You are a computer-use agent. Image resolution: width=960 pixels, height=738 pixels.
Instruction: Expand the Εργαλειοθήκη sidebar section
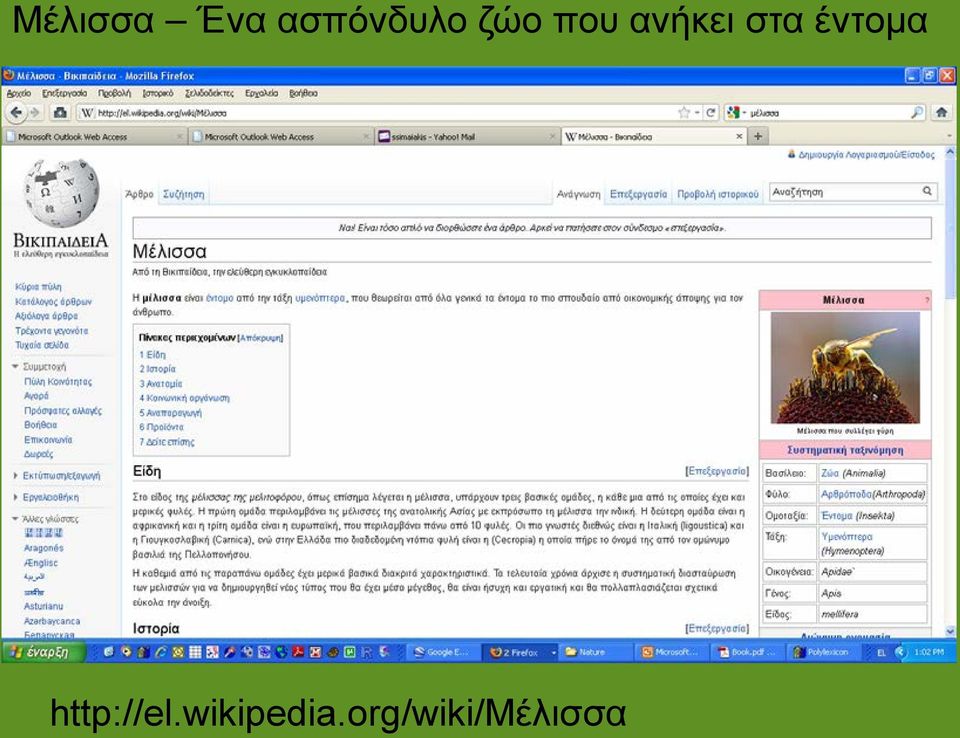tap(45, 497)
